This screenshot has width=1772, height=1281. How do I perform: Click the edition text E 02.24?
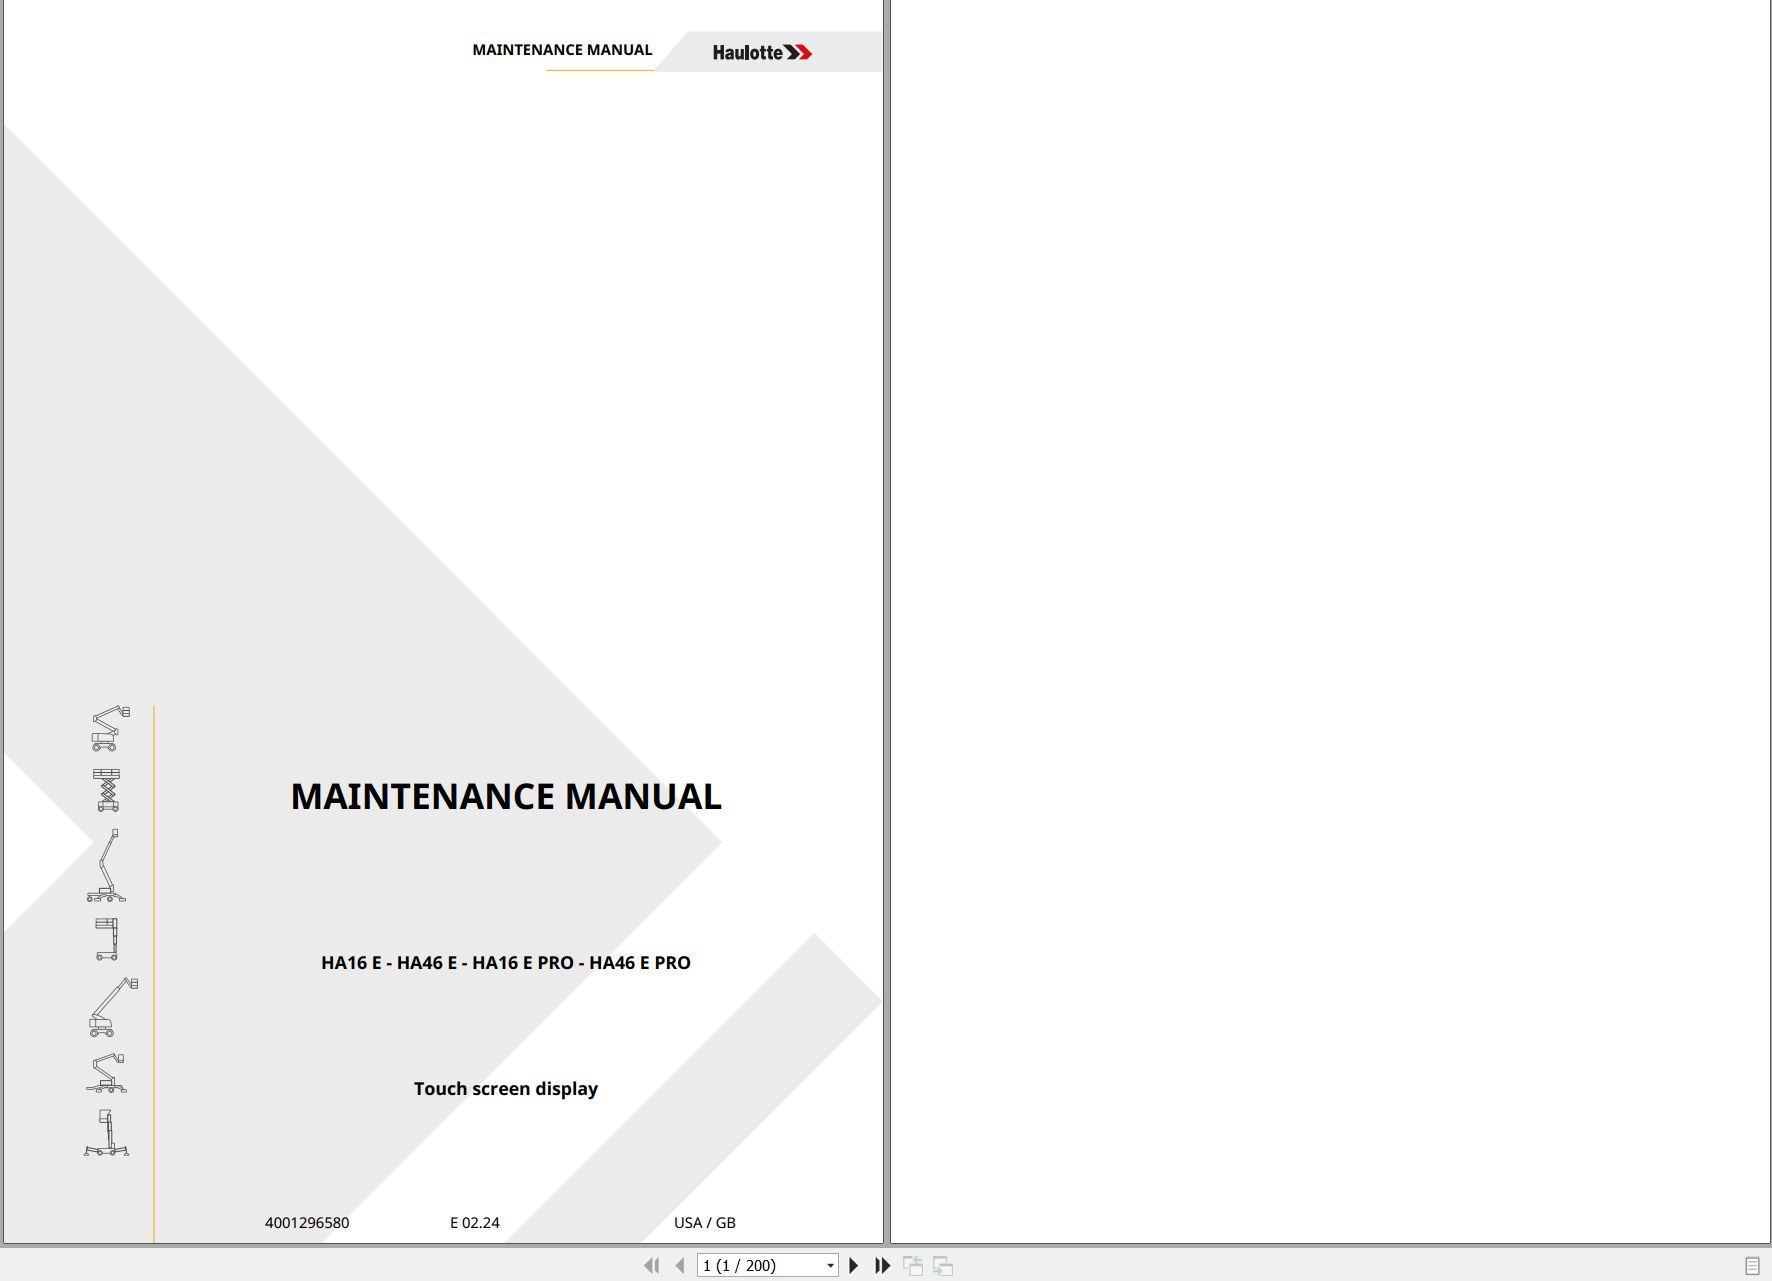tap(475, 1223)
